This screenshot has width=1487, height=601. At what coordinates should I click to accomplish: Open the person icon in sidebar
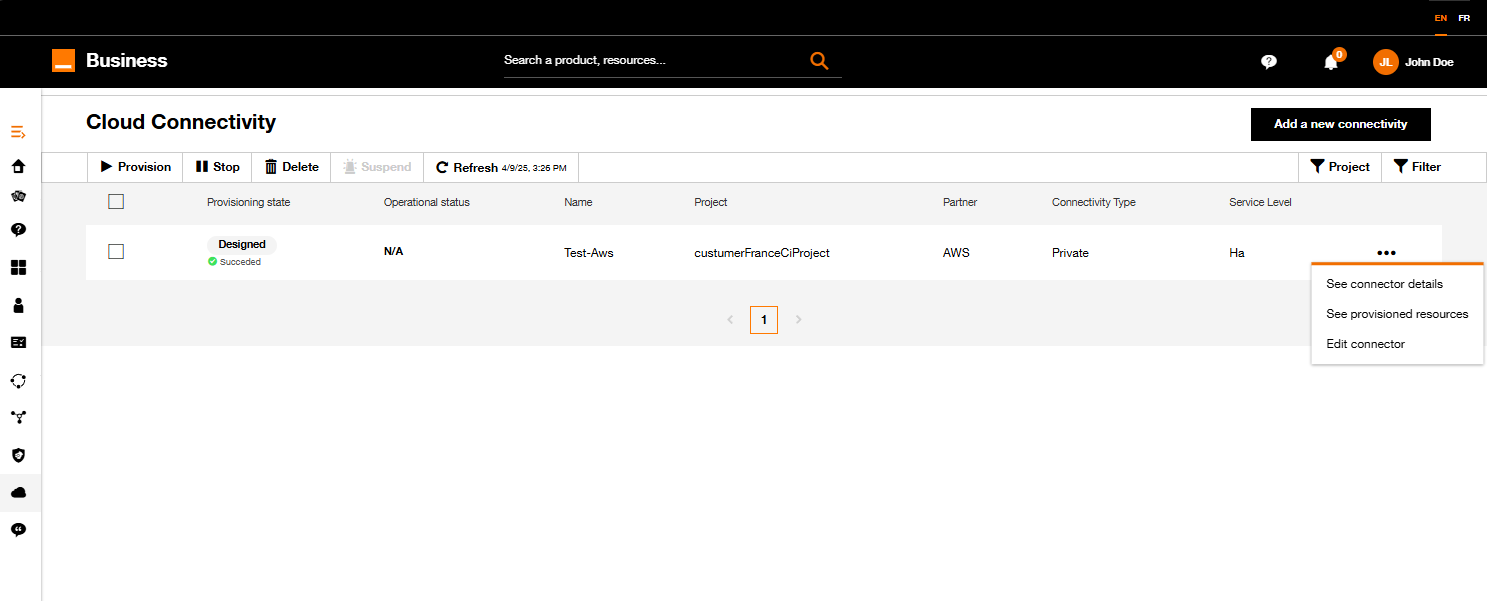tap(18, 305)
